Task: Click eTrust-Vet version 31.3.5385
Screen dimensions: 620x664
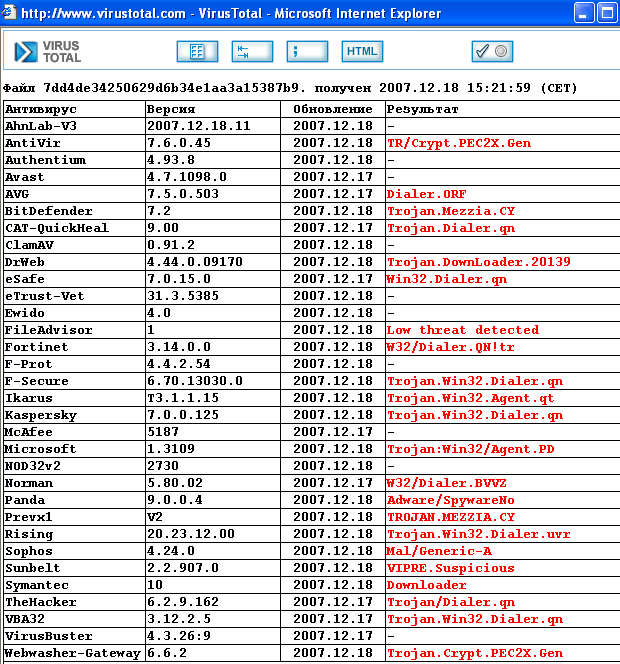Action: click(183, 296)
